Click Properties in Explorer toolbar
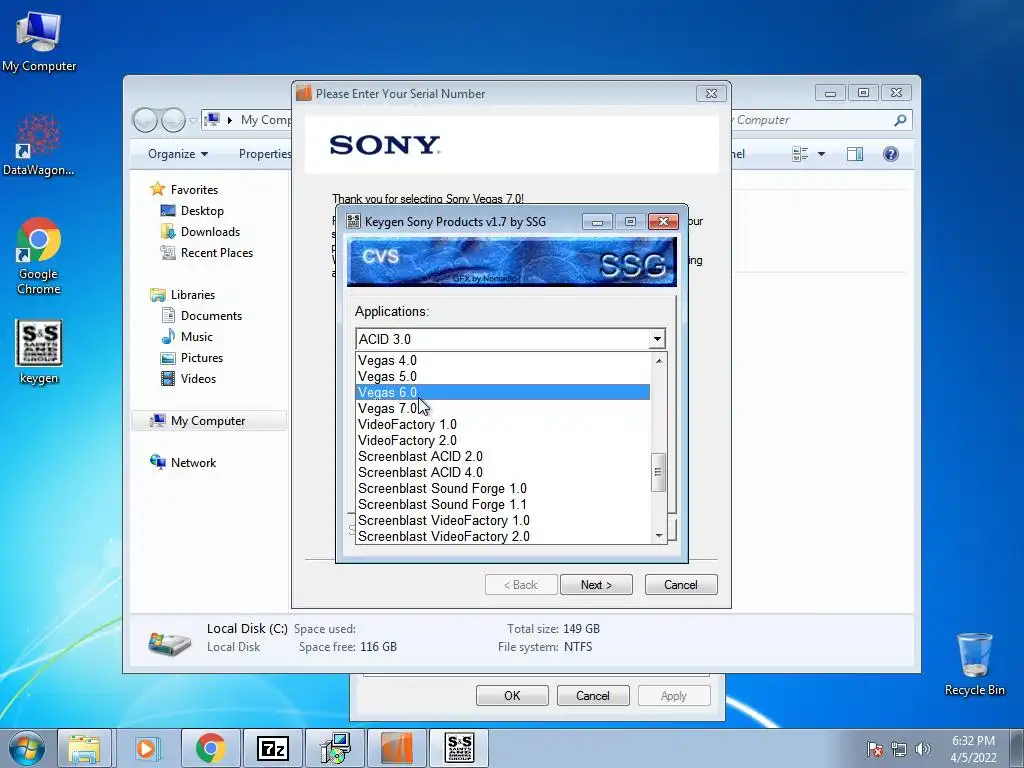 tap(264, 154)
